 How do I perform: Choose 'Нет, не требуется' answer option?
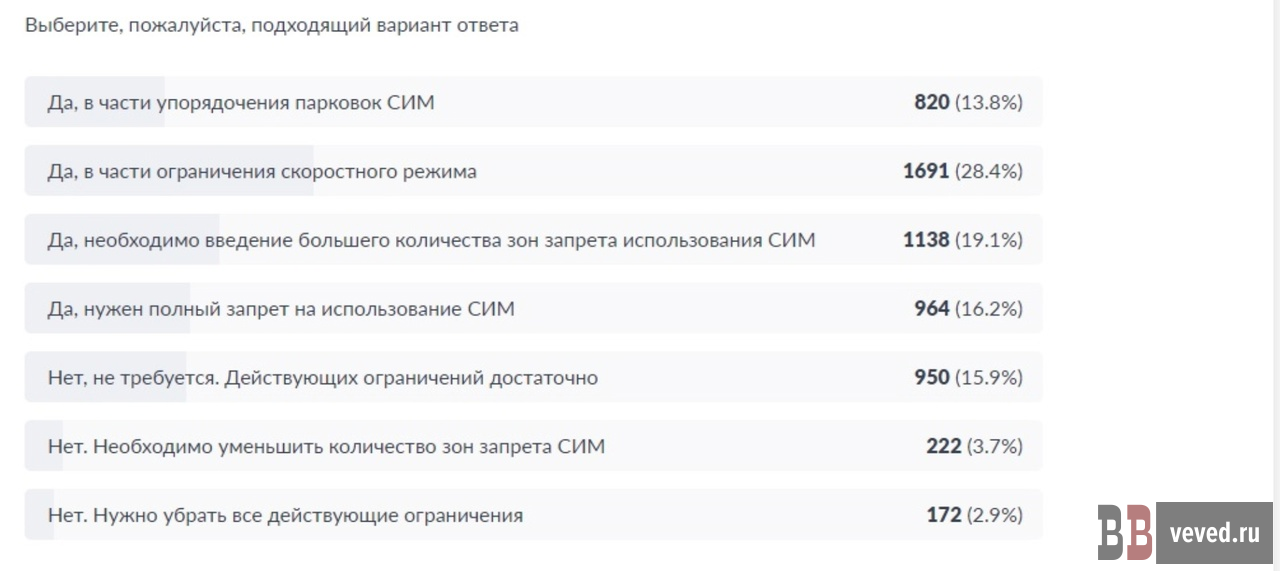pos(322,378)
